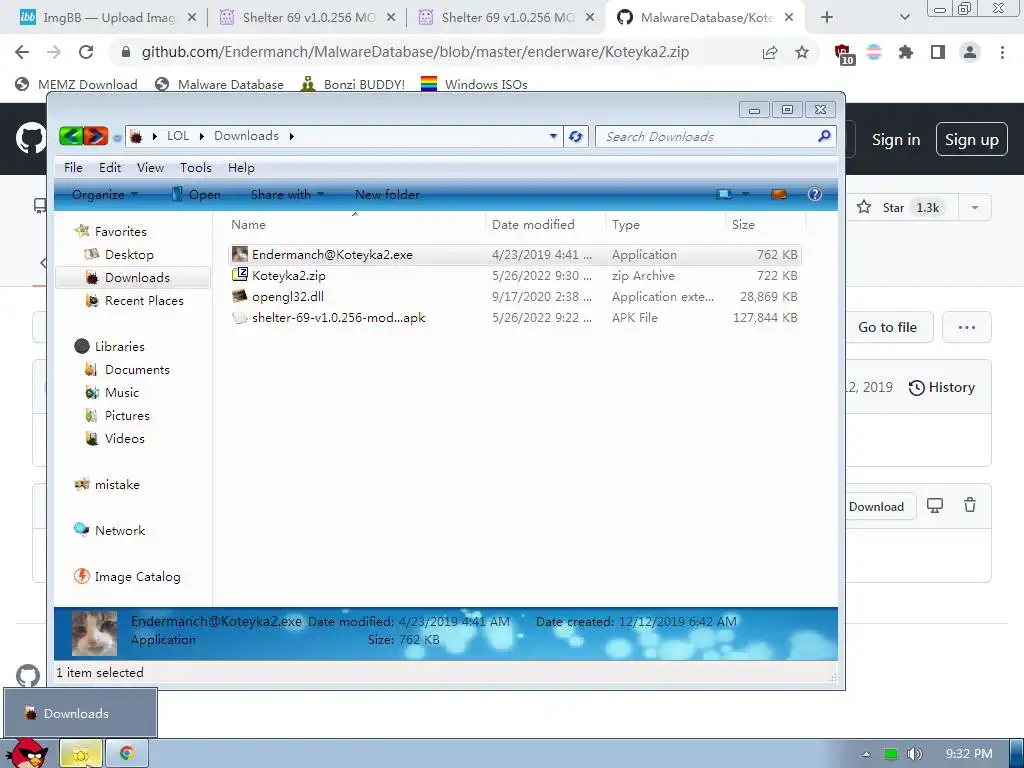
Task: Select the opengl32.dll file icon
Action: coord(240,296)
